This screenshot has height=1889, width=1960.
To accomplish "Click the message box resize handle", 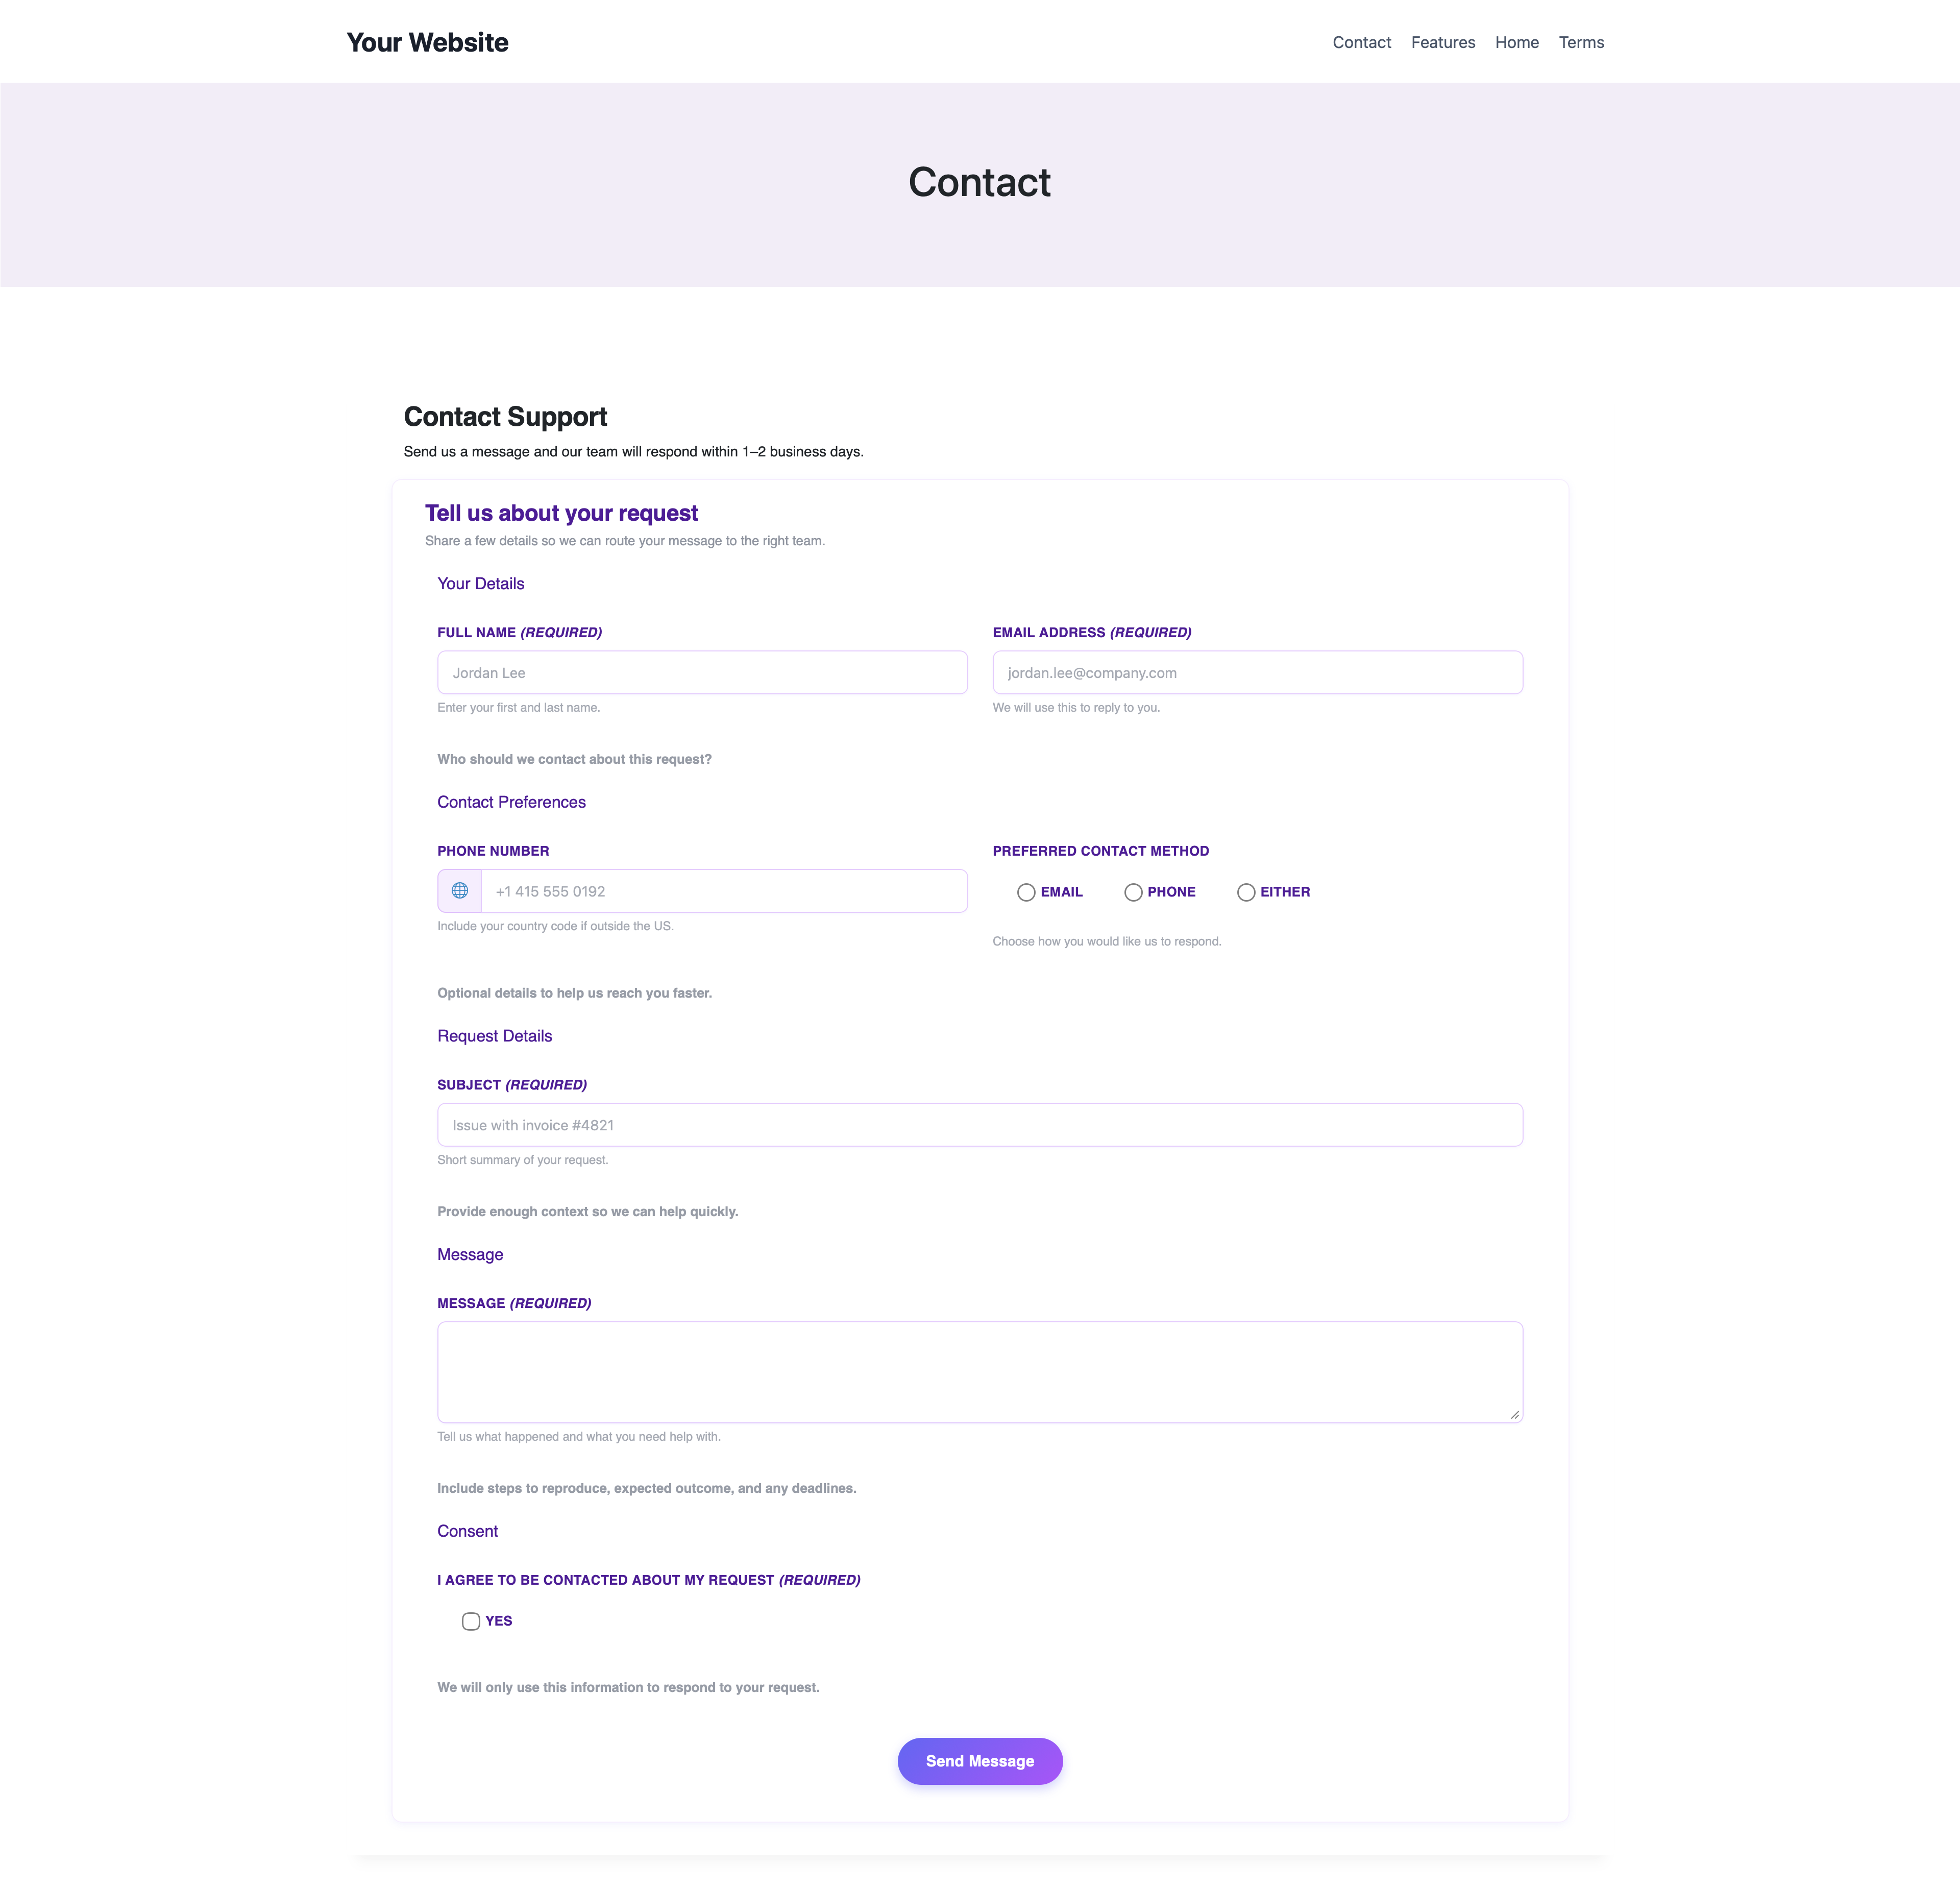I will pos(1514,1414).
